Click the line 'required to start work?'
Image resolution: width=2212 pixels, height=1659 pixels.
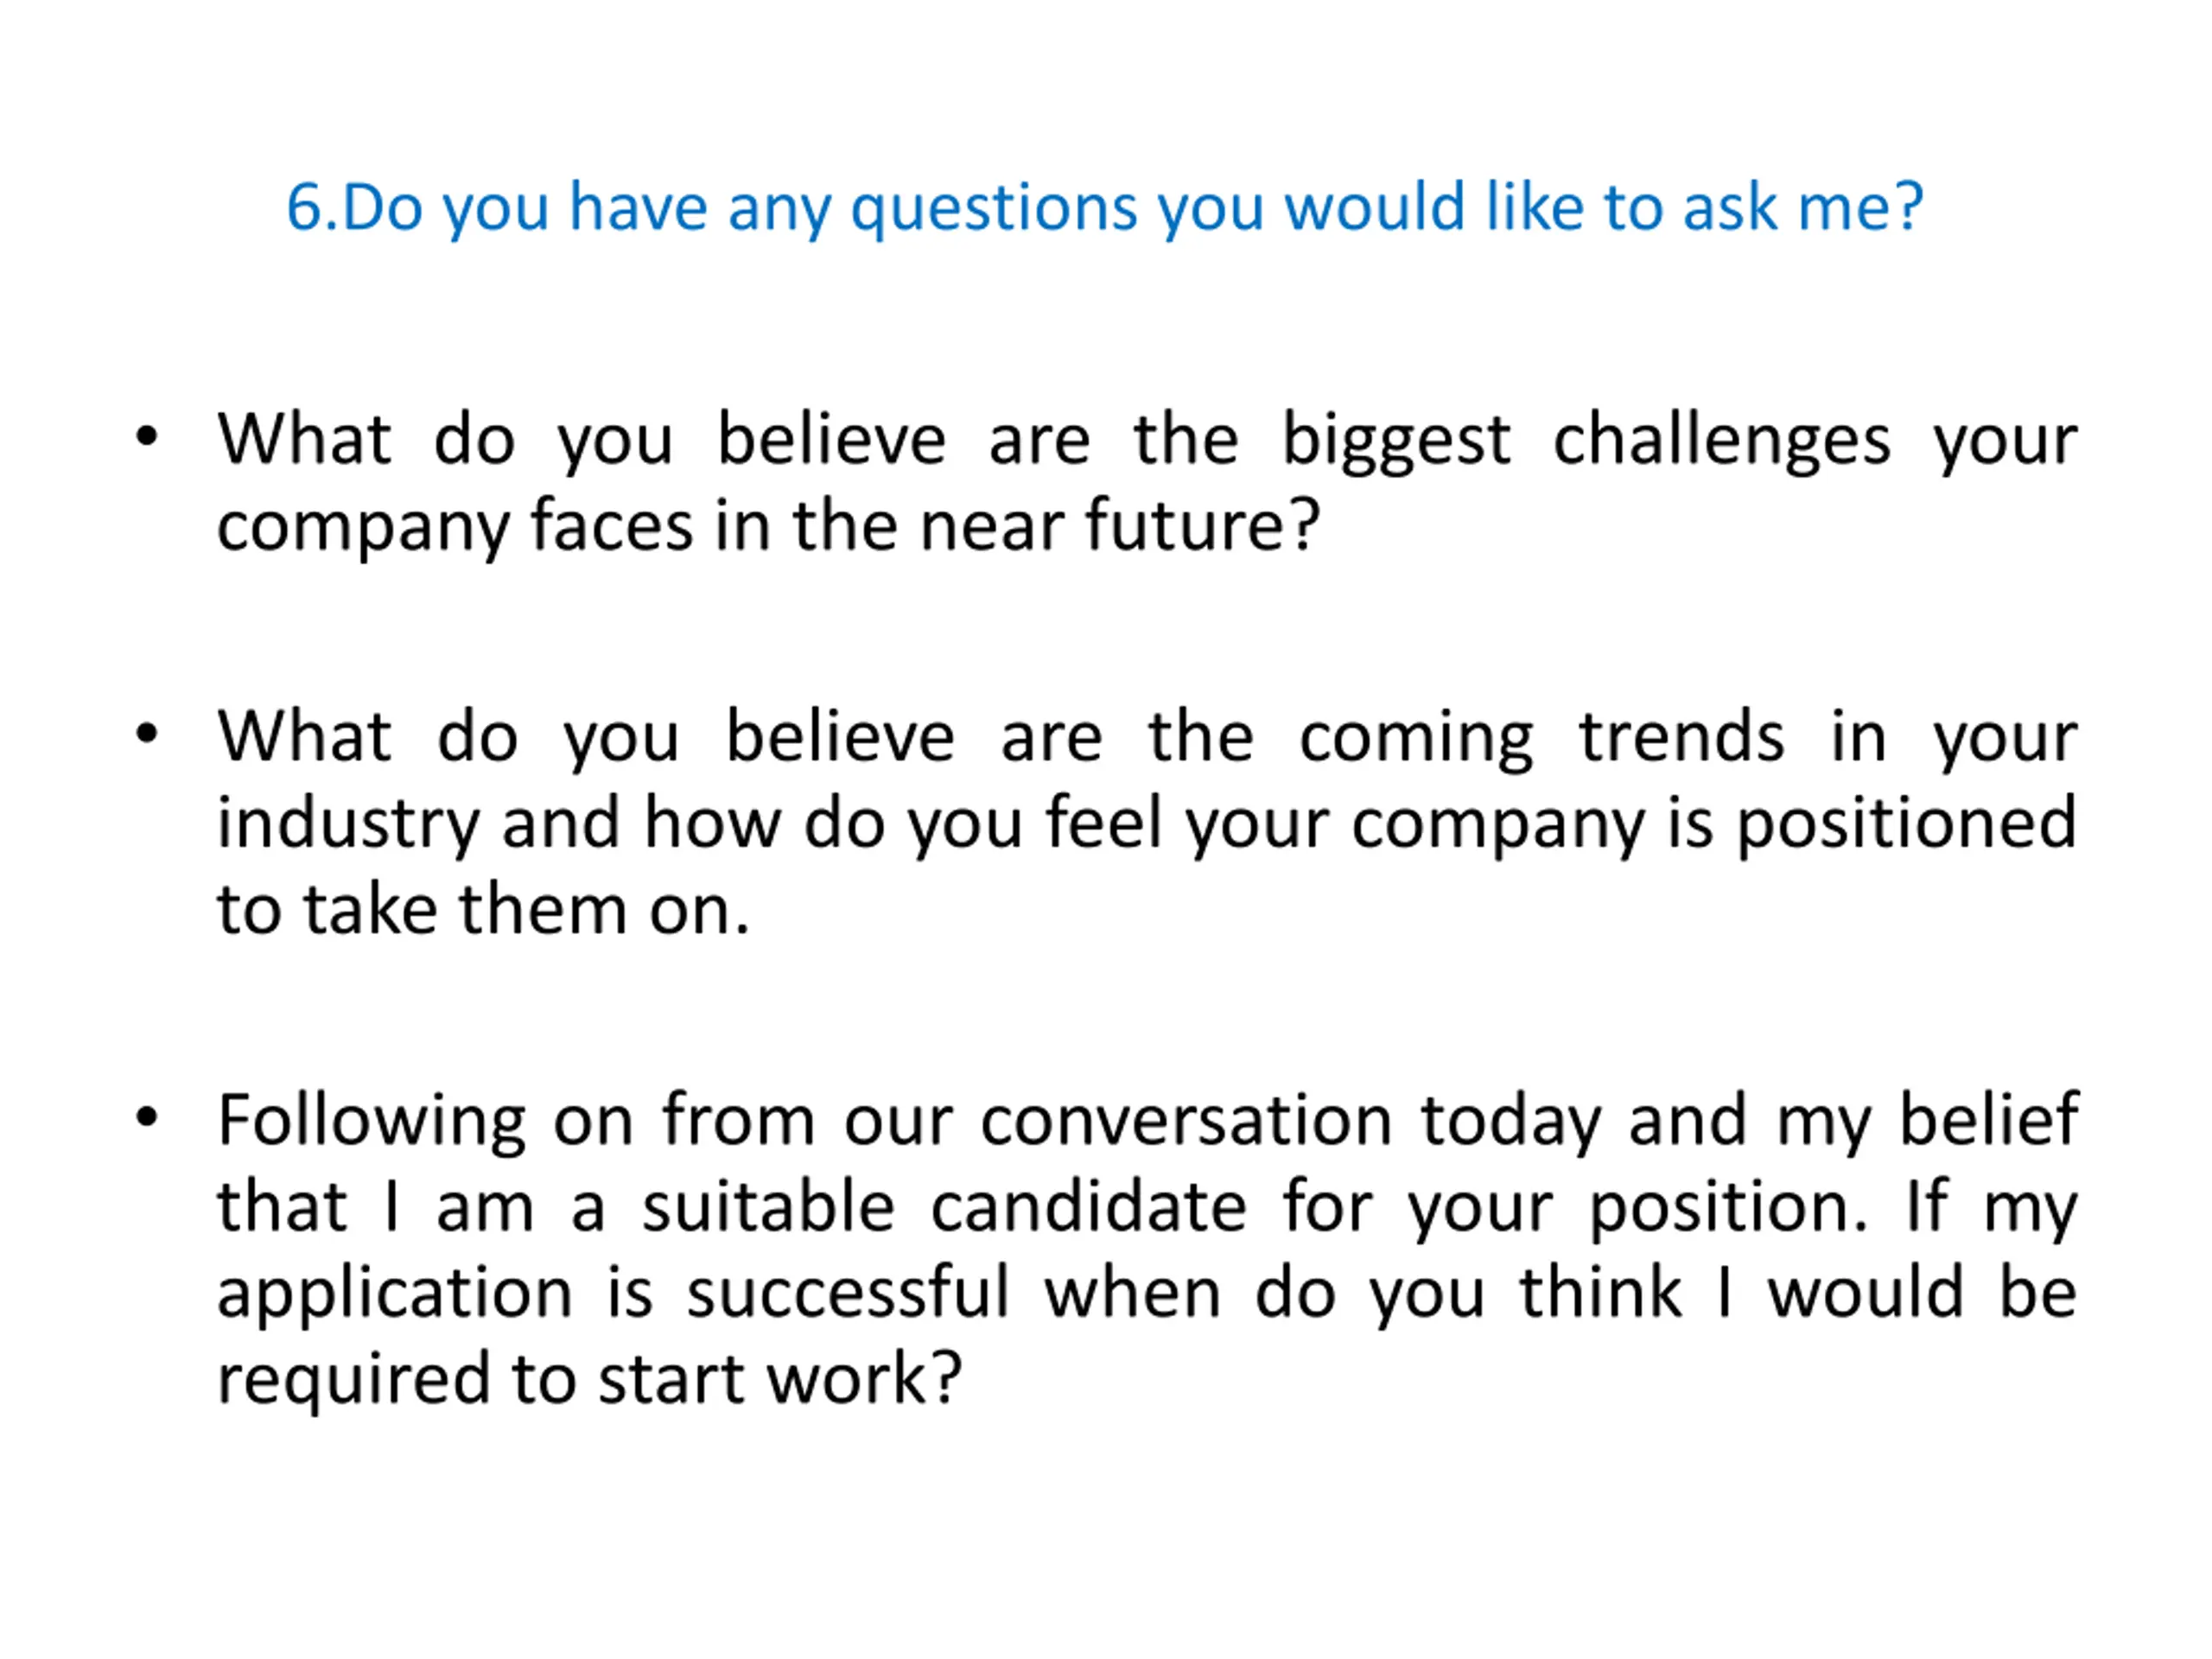click(590, 1378)
